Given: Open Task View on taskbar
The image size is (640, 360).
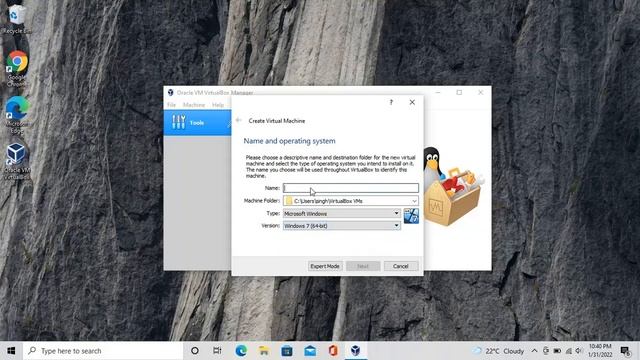Looking at the screenshot, I should [217, 351].
